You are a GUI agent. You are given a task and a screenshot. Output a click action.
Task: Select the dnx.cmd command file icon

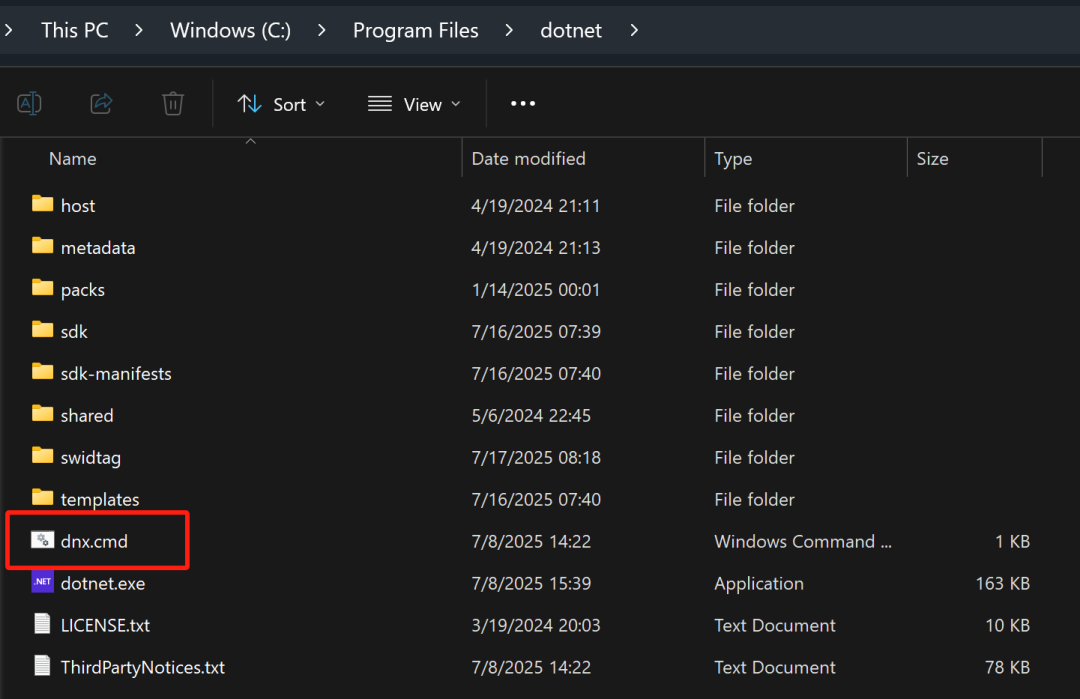tap(42, 541)
